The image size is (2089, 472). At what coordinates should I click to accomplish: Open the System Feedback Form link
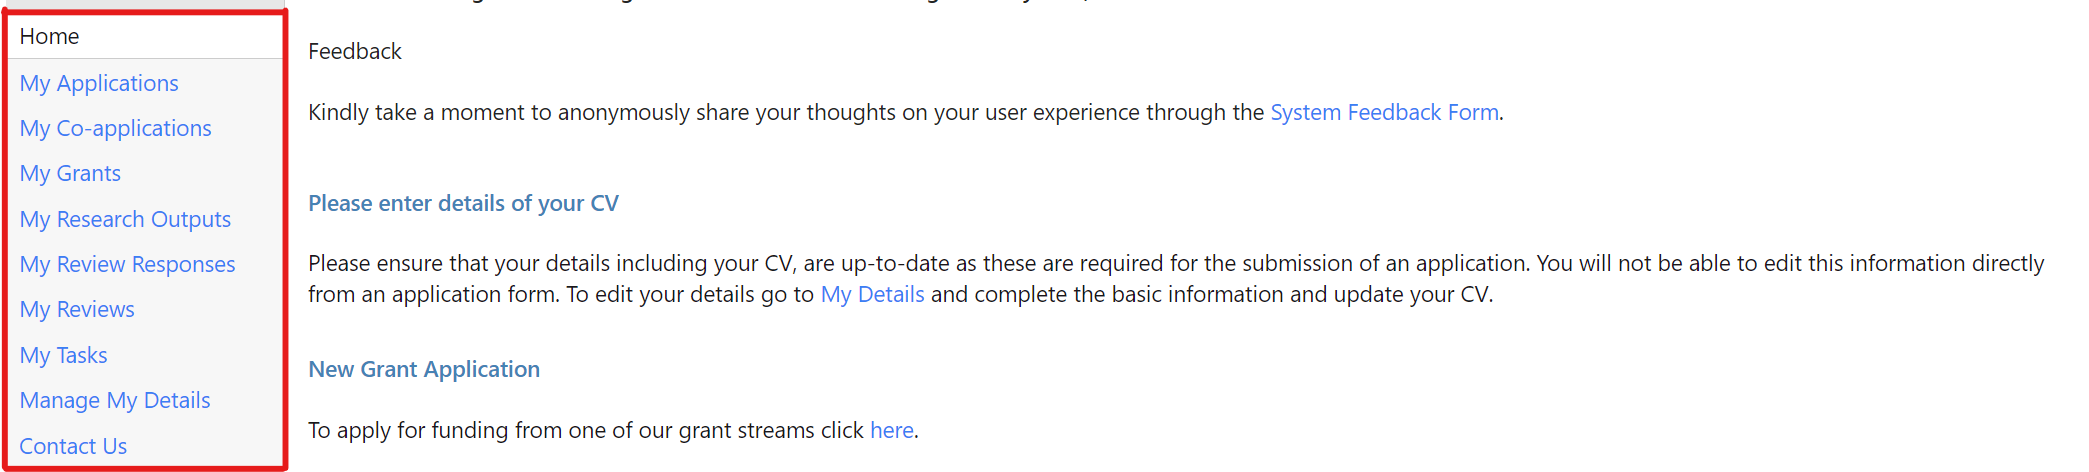click(1384, 112)
